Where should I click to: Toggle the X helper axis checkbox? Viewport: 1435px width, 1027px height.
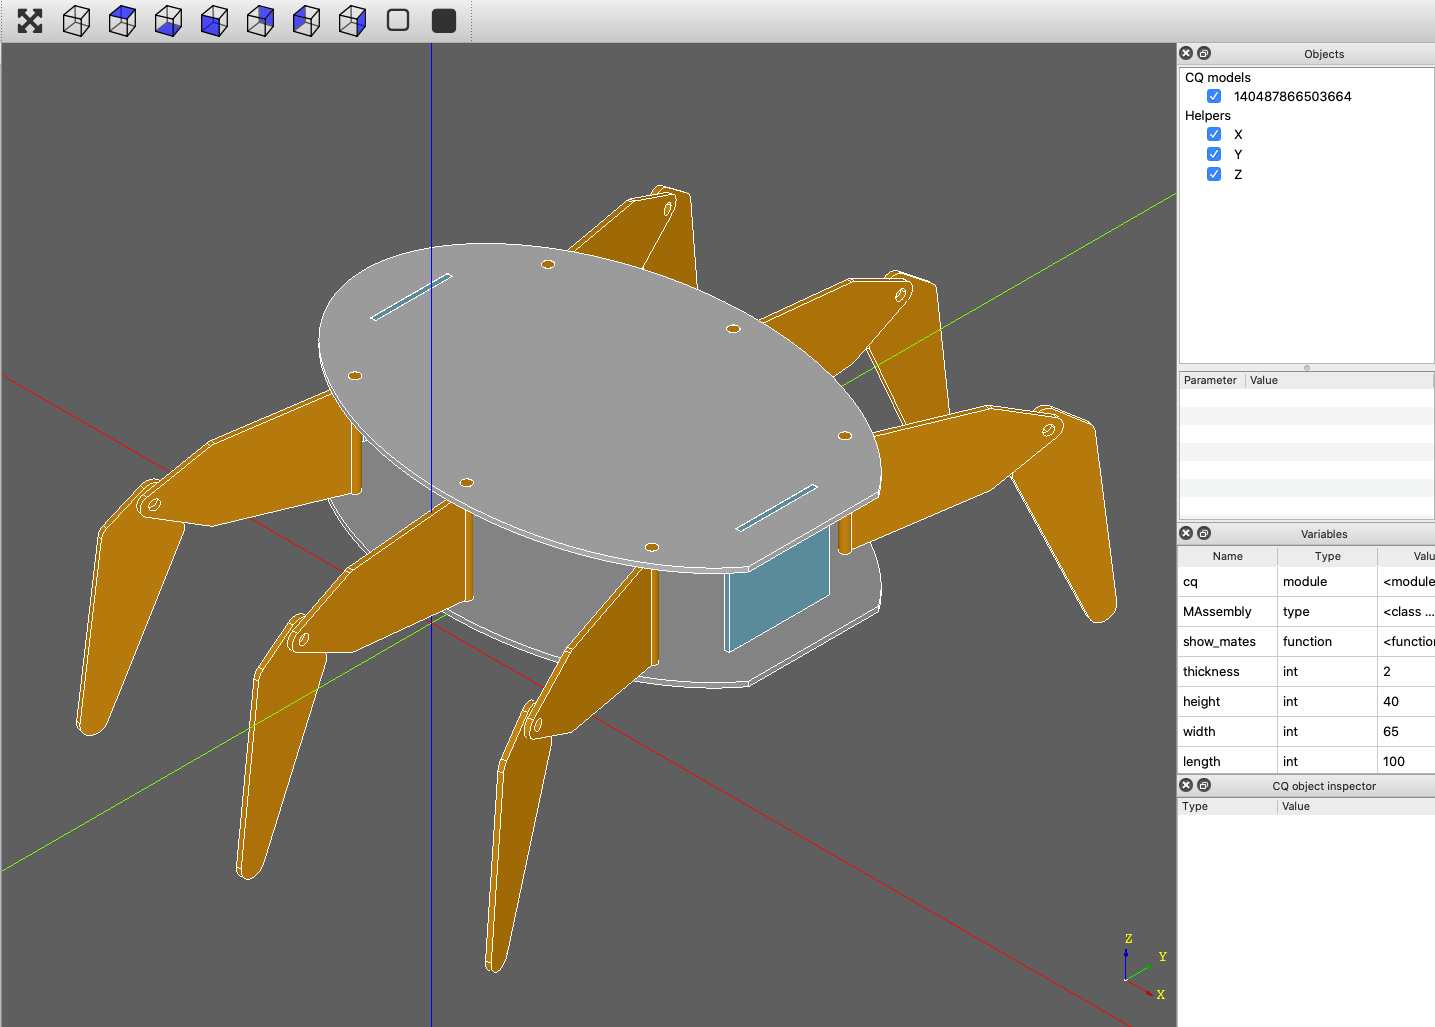1214,134
